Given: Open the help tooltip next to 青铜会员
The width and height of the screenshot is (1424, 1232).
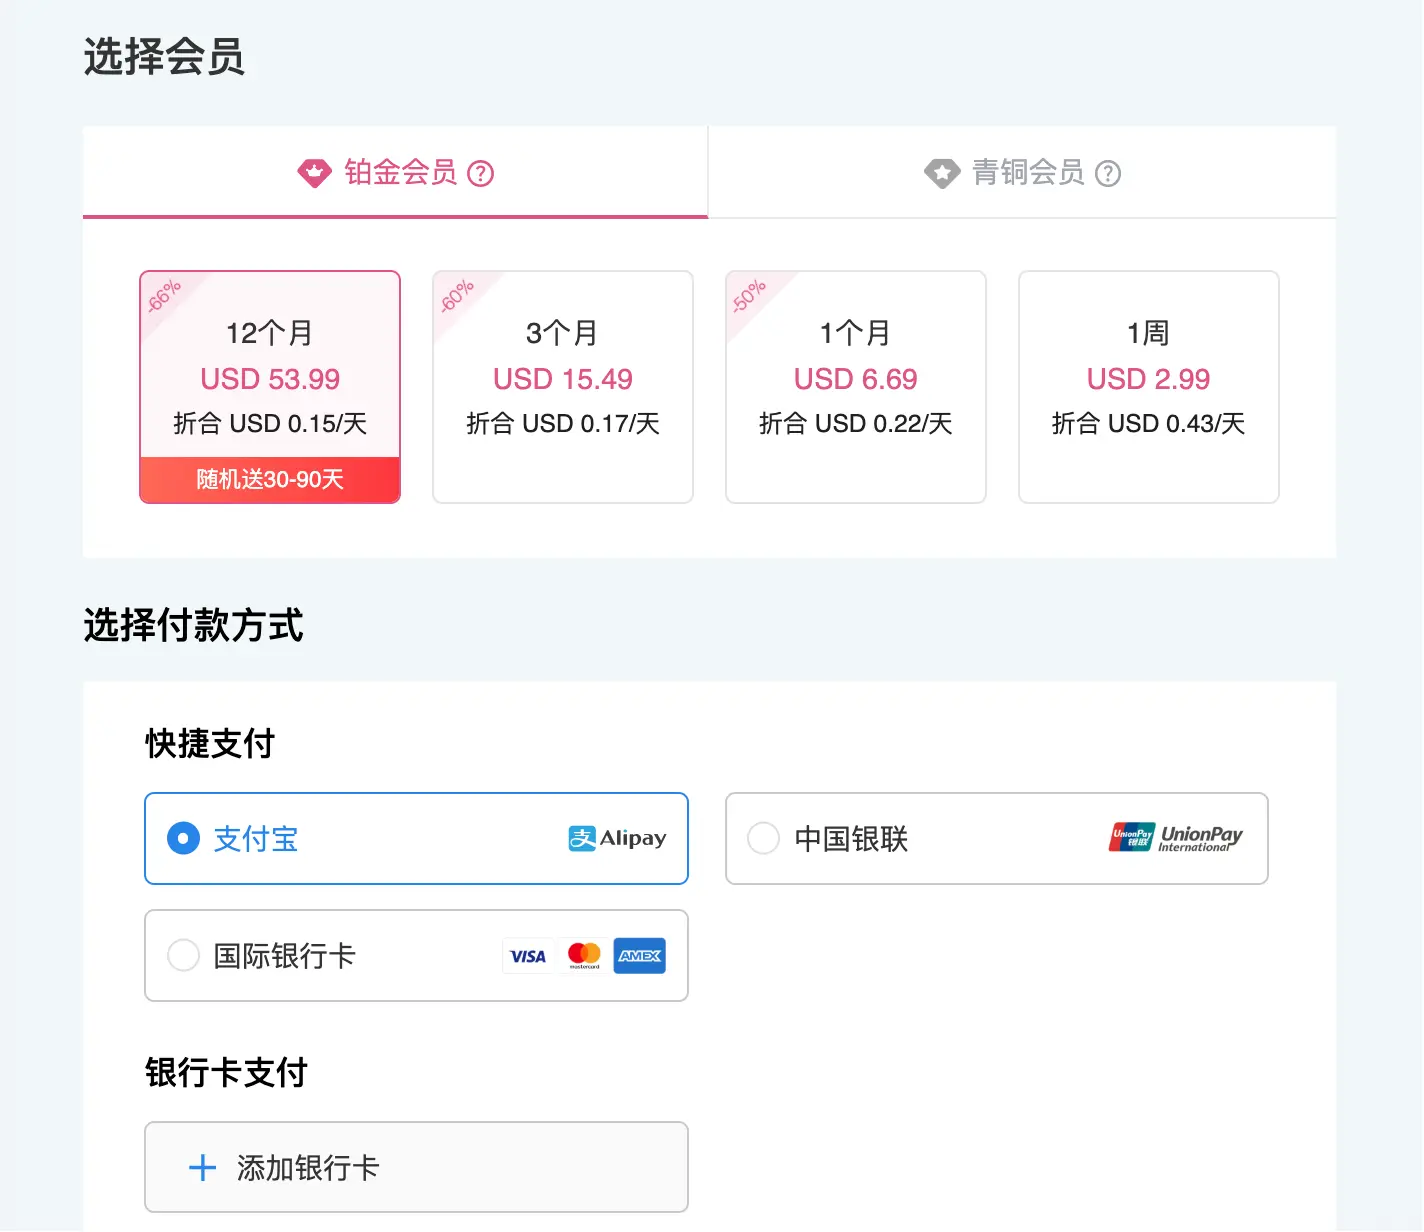Looking at the screenshot, I should pos(1108,173).
